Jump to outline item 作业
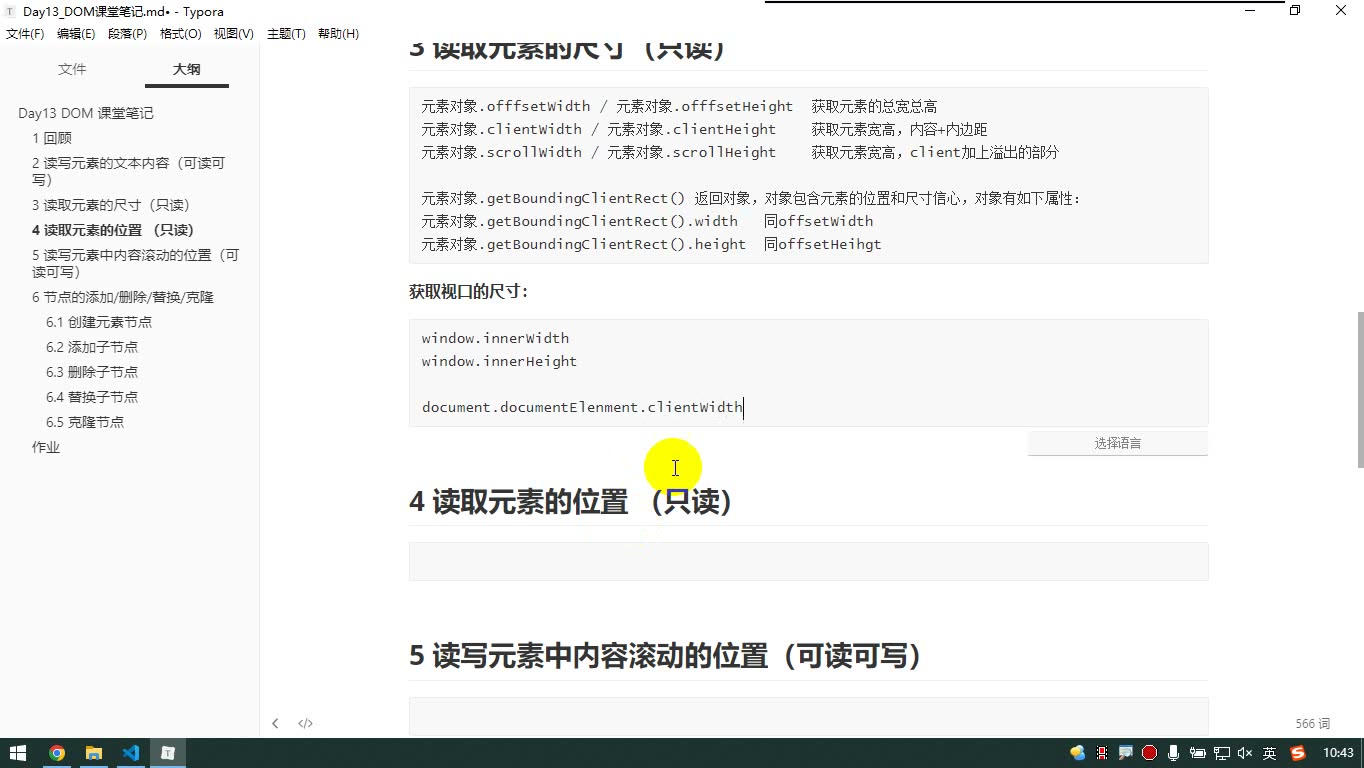1364x768 pixels. pos(46,447)
